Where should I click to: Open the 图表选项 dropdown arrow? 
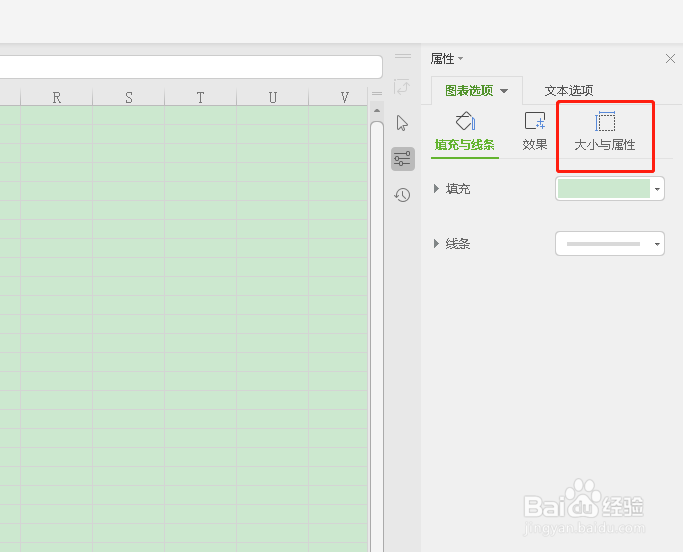click(504, 91)
